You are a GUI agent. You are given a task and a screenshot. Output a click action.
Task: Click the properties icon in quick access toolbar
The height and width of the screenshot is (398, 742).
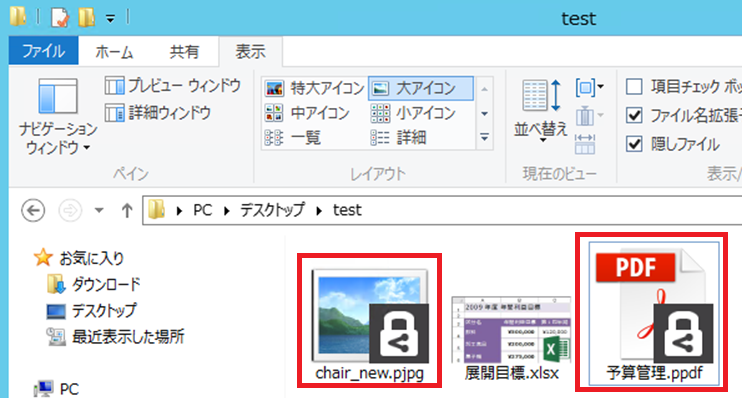pyautogui.click(x=60, y=18)
